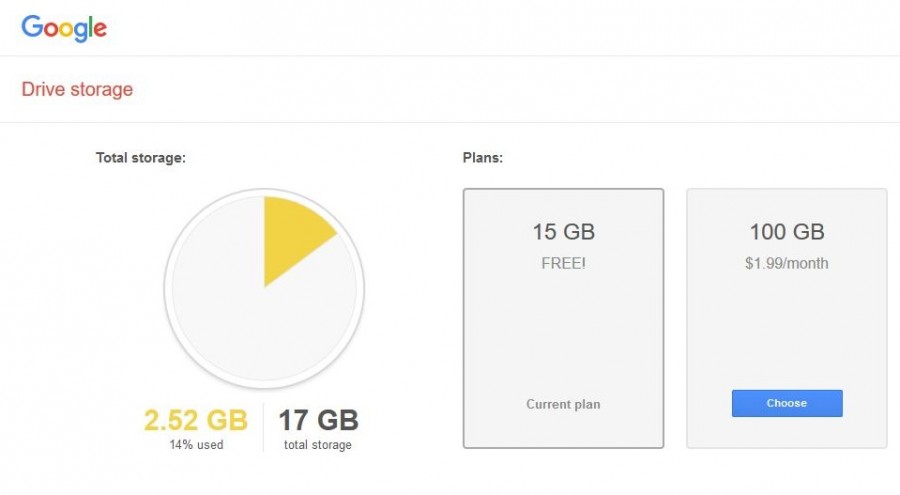The image size is (900, 495).
Task: Select the 100 GB plan card
Action: point(787,318)
